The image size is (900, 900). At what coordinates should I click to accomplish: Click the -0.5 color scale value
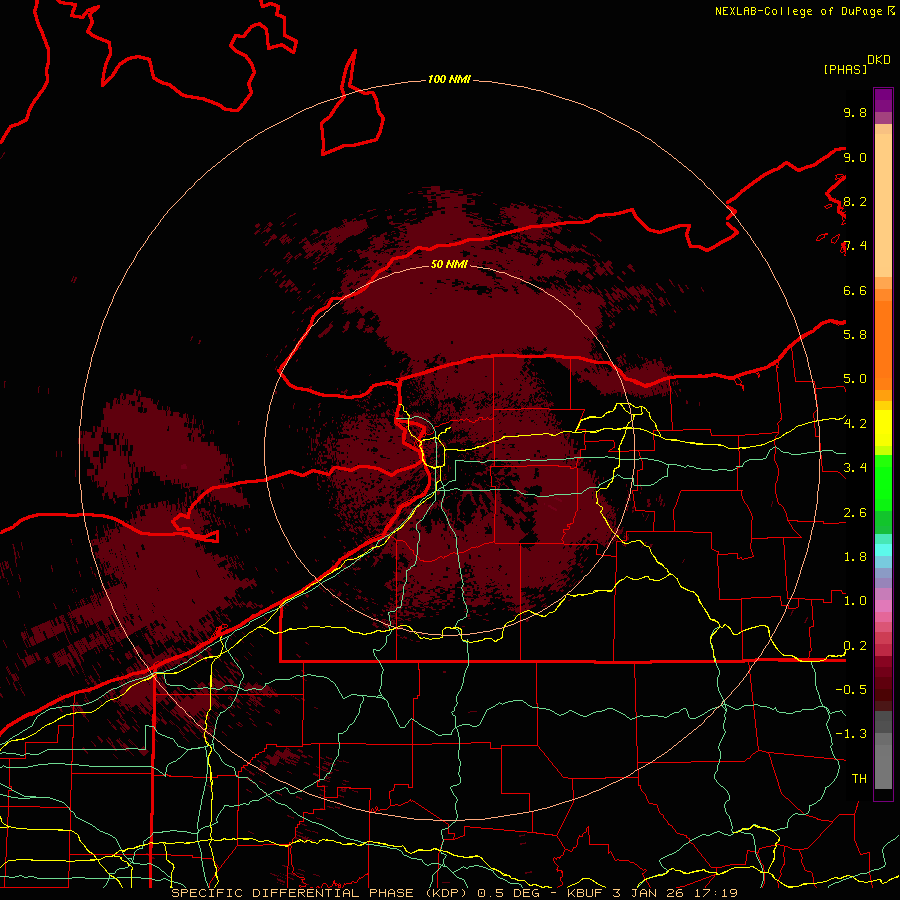tap(851, 690)
